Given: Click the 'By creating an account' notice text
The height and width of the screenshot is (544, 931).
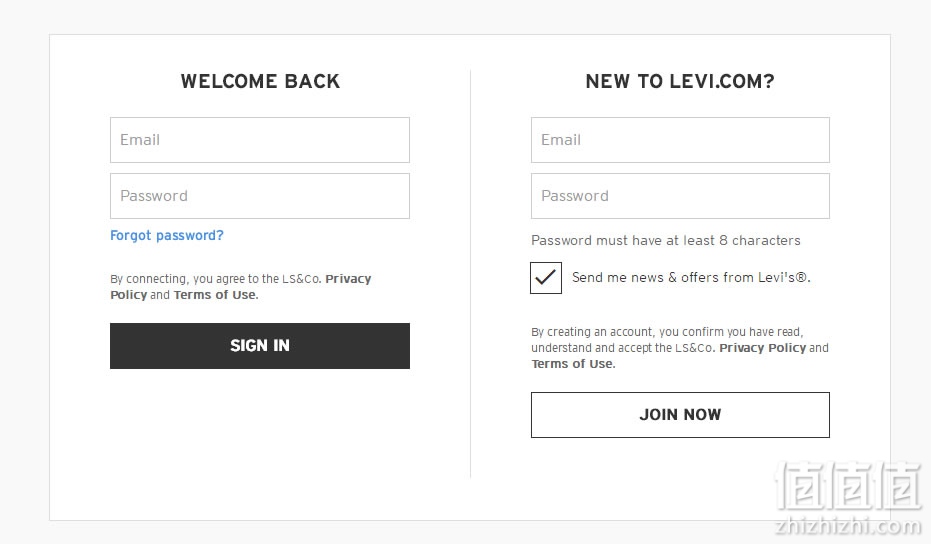Looking at the screenshot, I should pos(680,348).
